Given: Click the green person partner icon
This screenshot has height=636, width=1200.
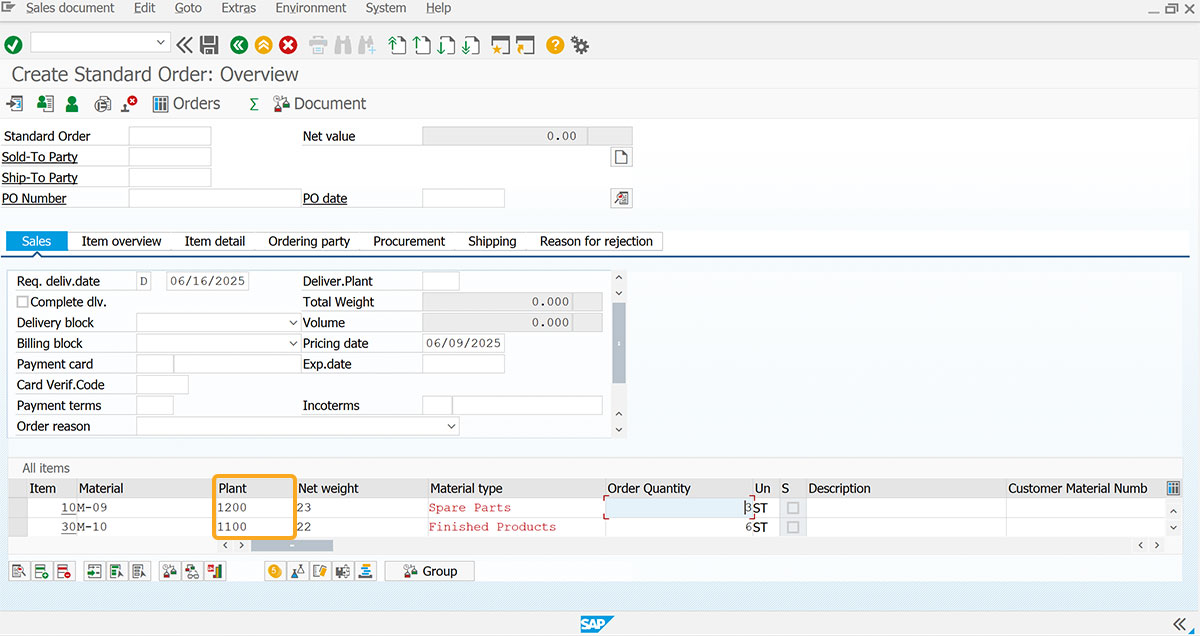Looking at the screenshot, I should tap(72, 104).
